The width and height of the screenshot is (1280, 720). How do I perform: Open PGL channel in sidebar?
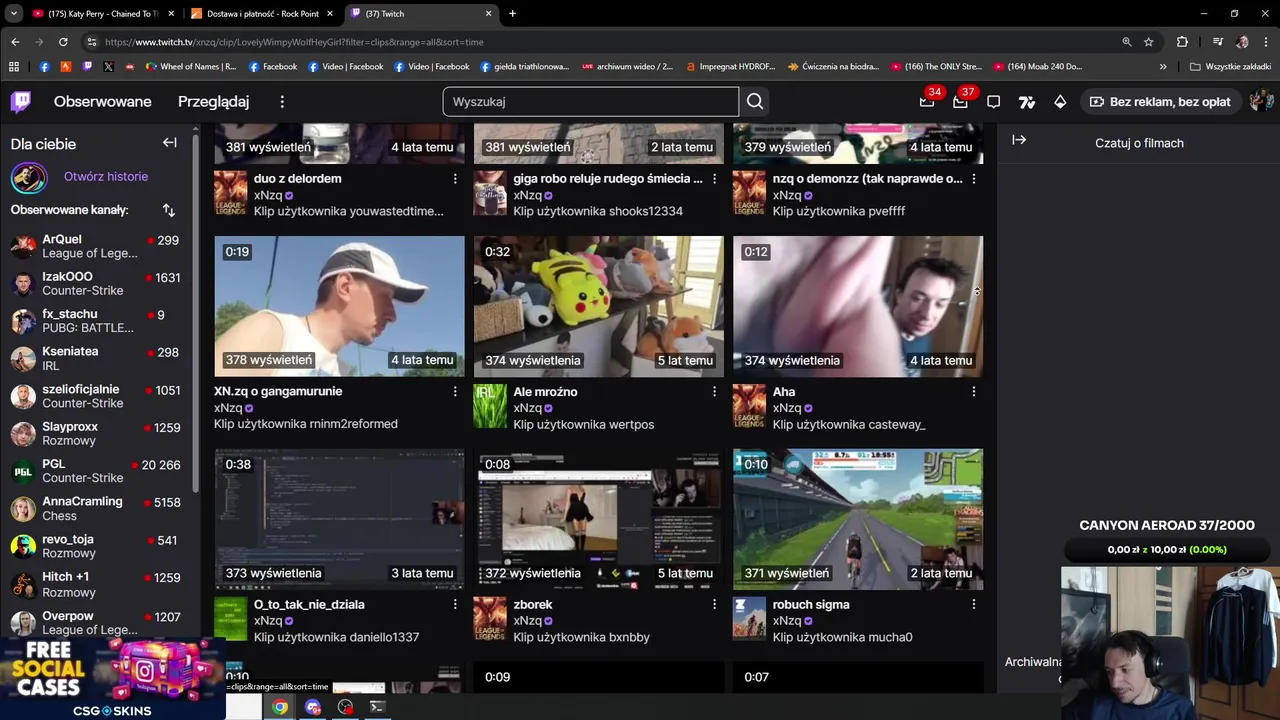(x=95, y=471)
